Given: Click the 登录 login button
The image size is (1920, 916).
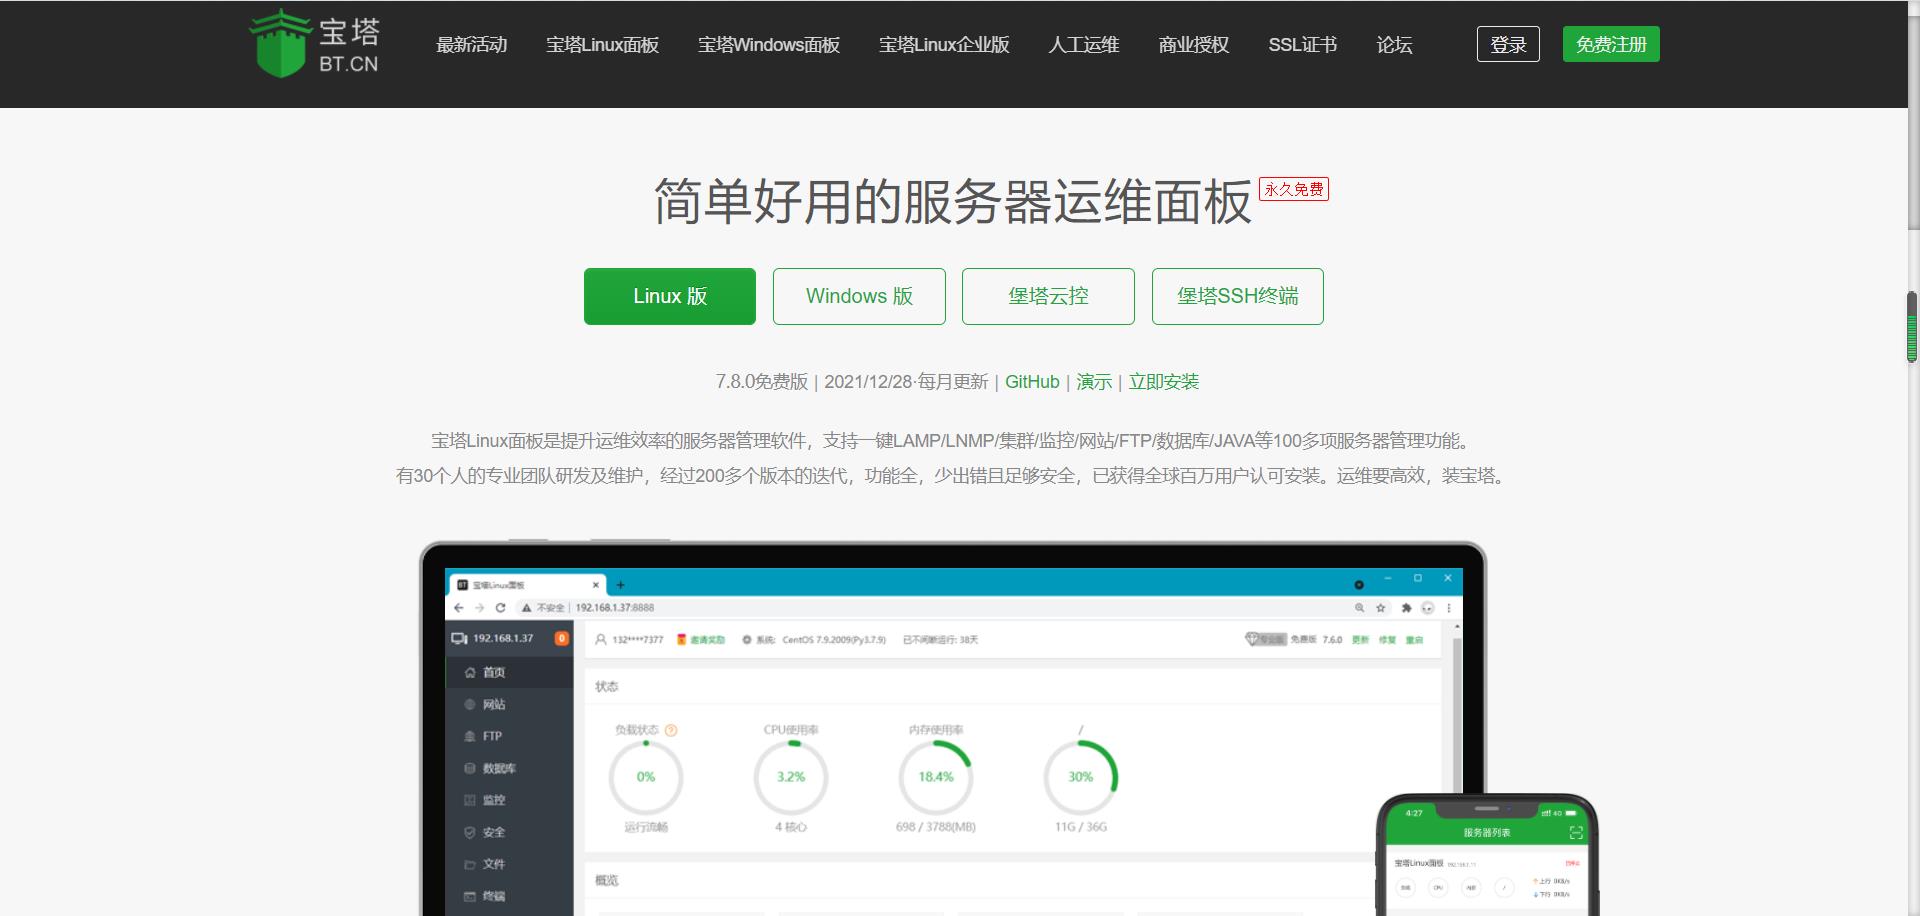Looking at the screenshot, I should click(1508, 44).
